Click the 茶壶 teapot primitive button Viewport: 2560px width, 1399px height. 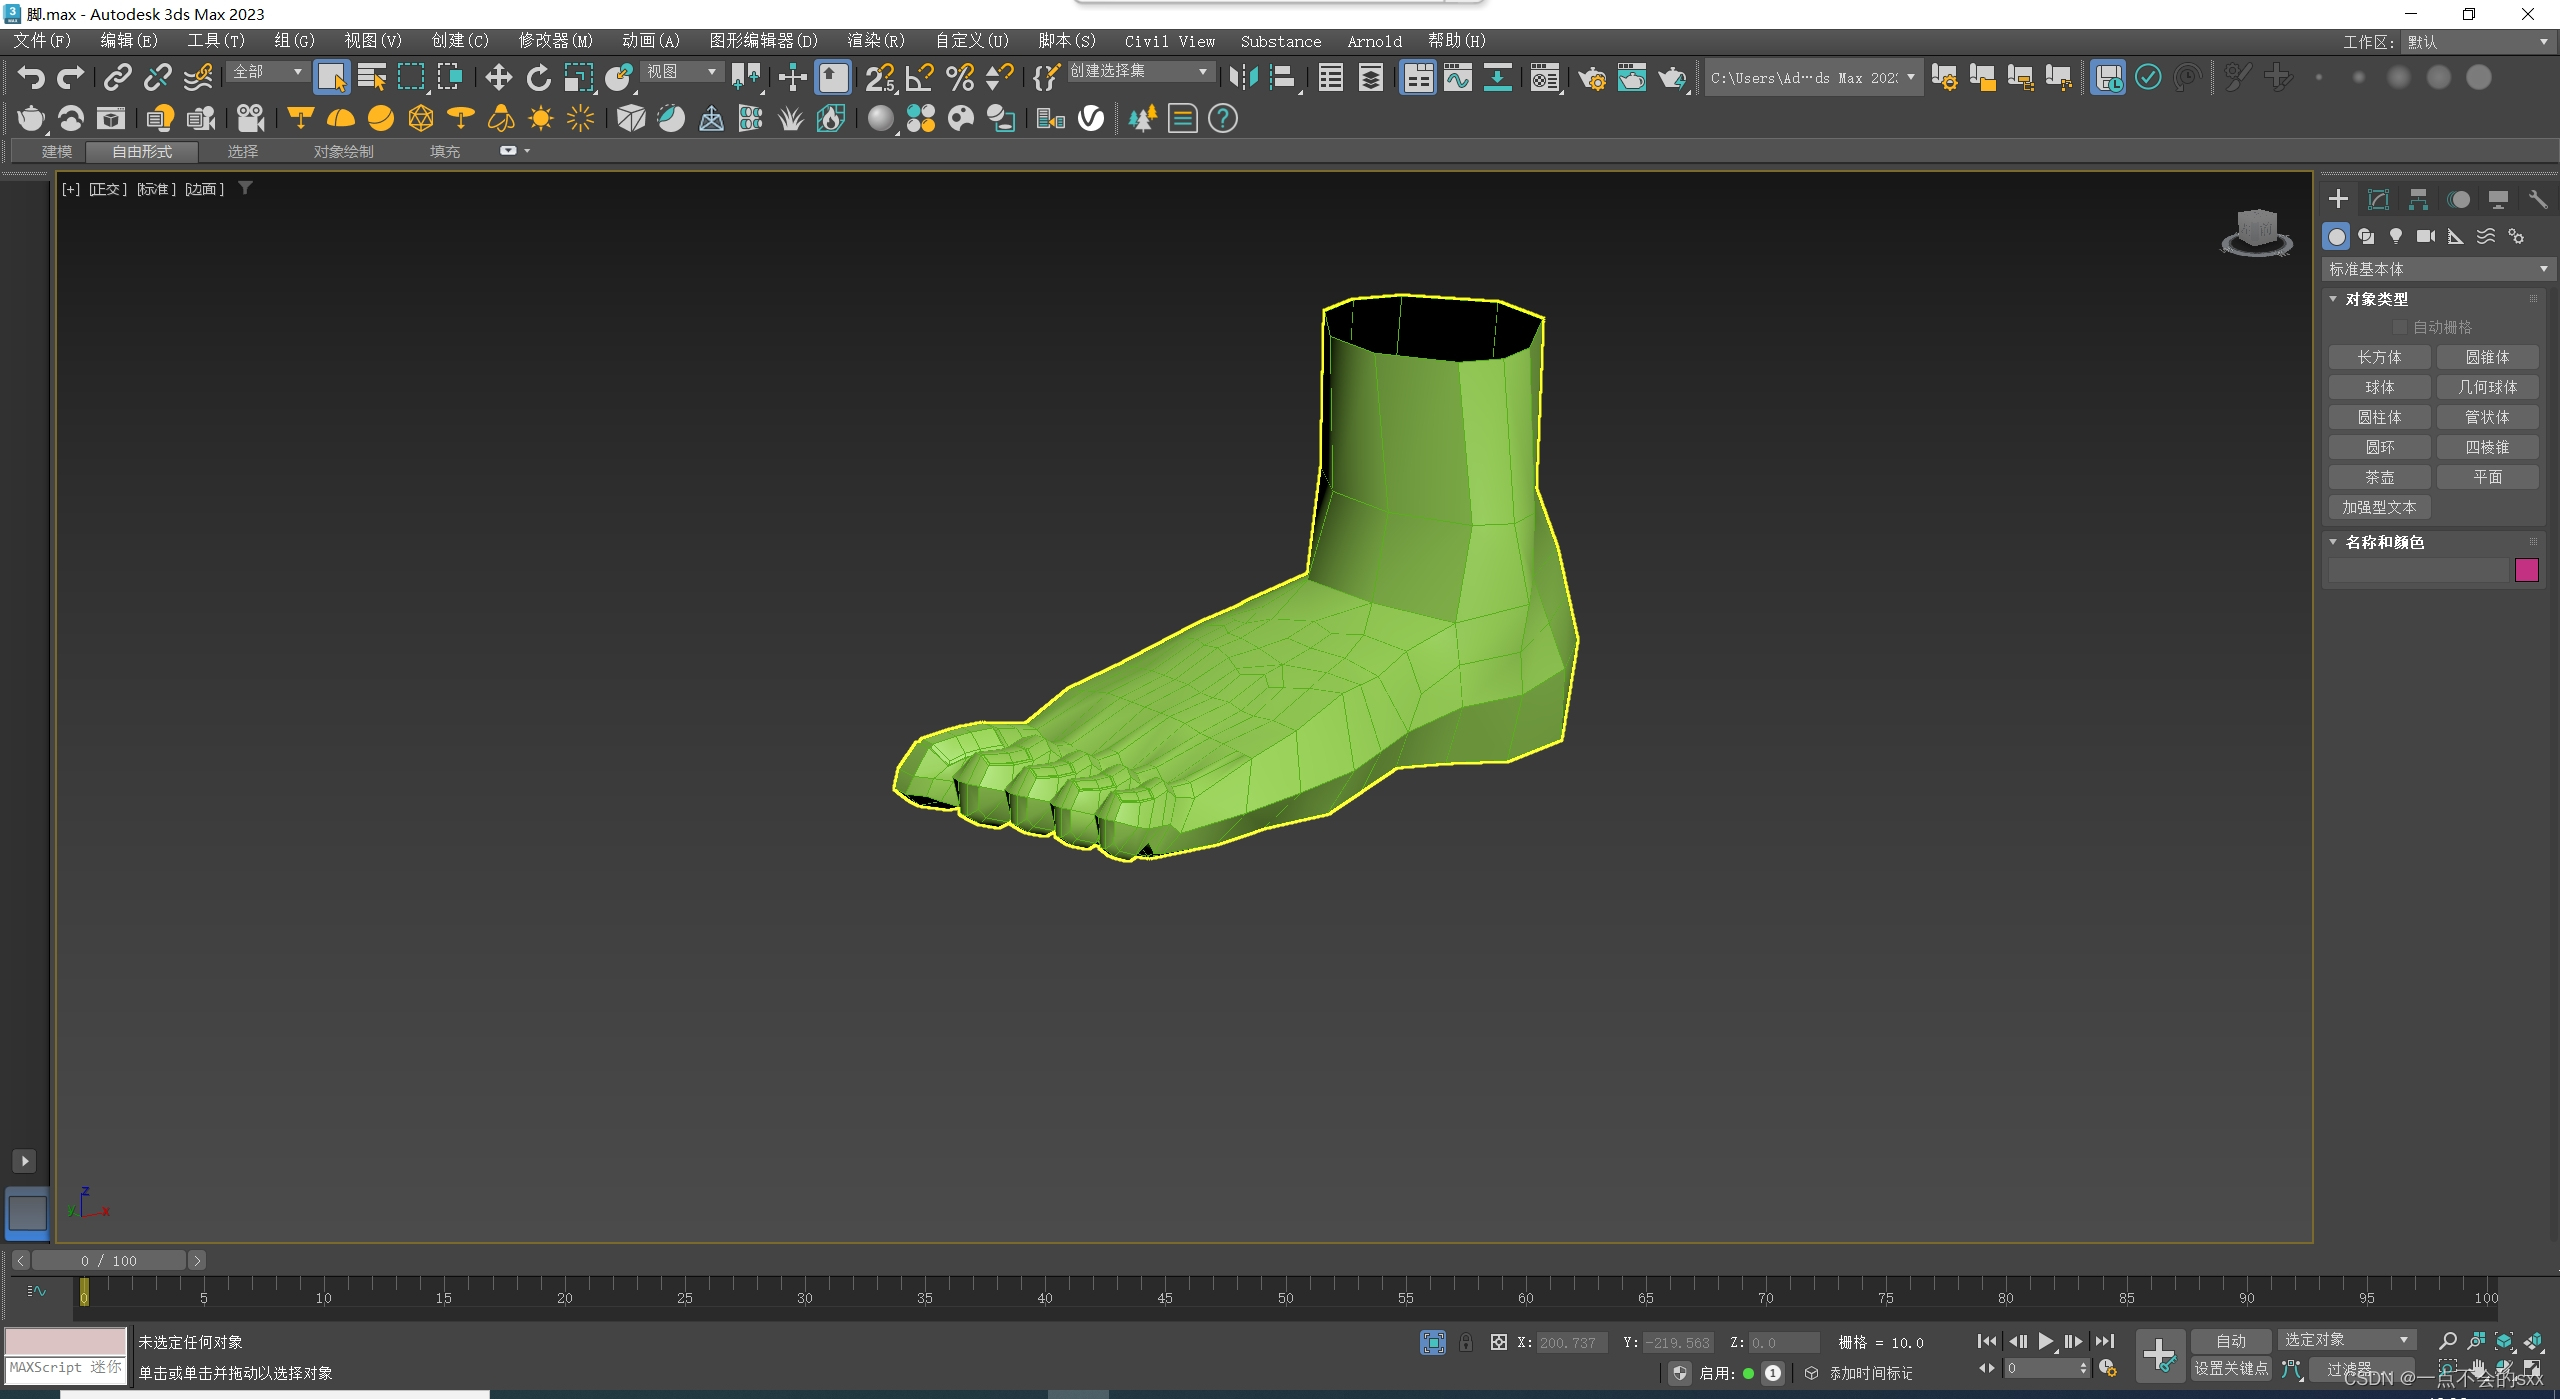[2379, 477]
